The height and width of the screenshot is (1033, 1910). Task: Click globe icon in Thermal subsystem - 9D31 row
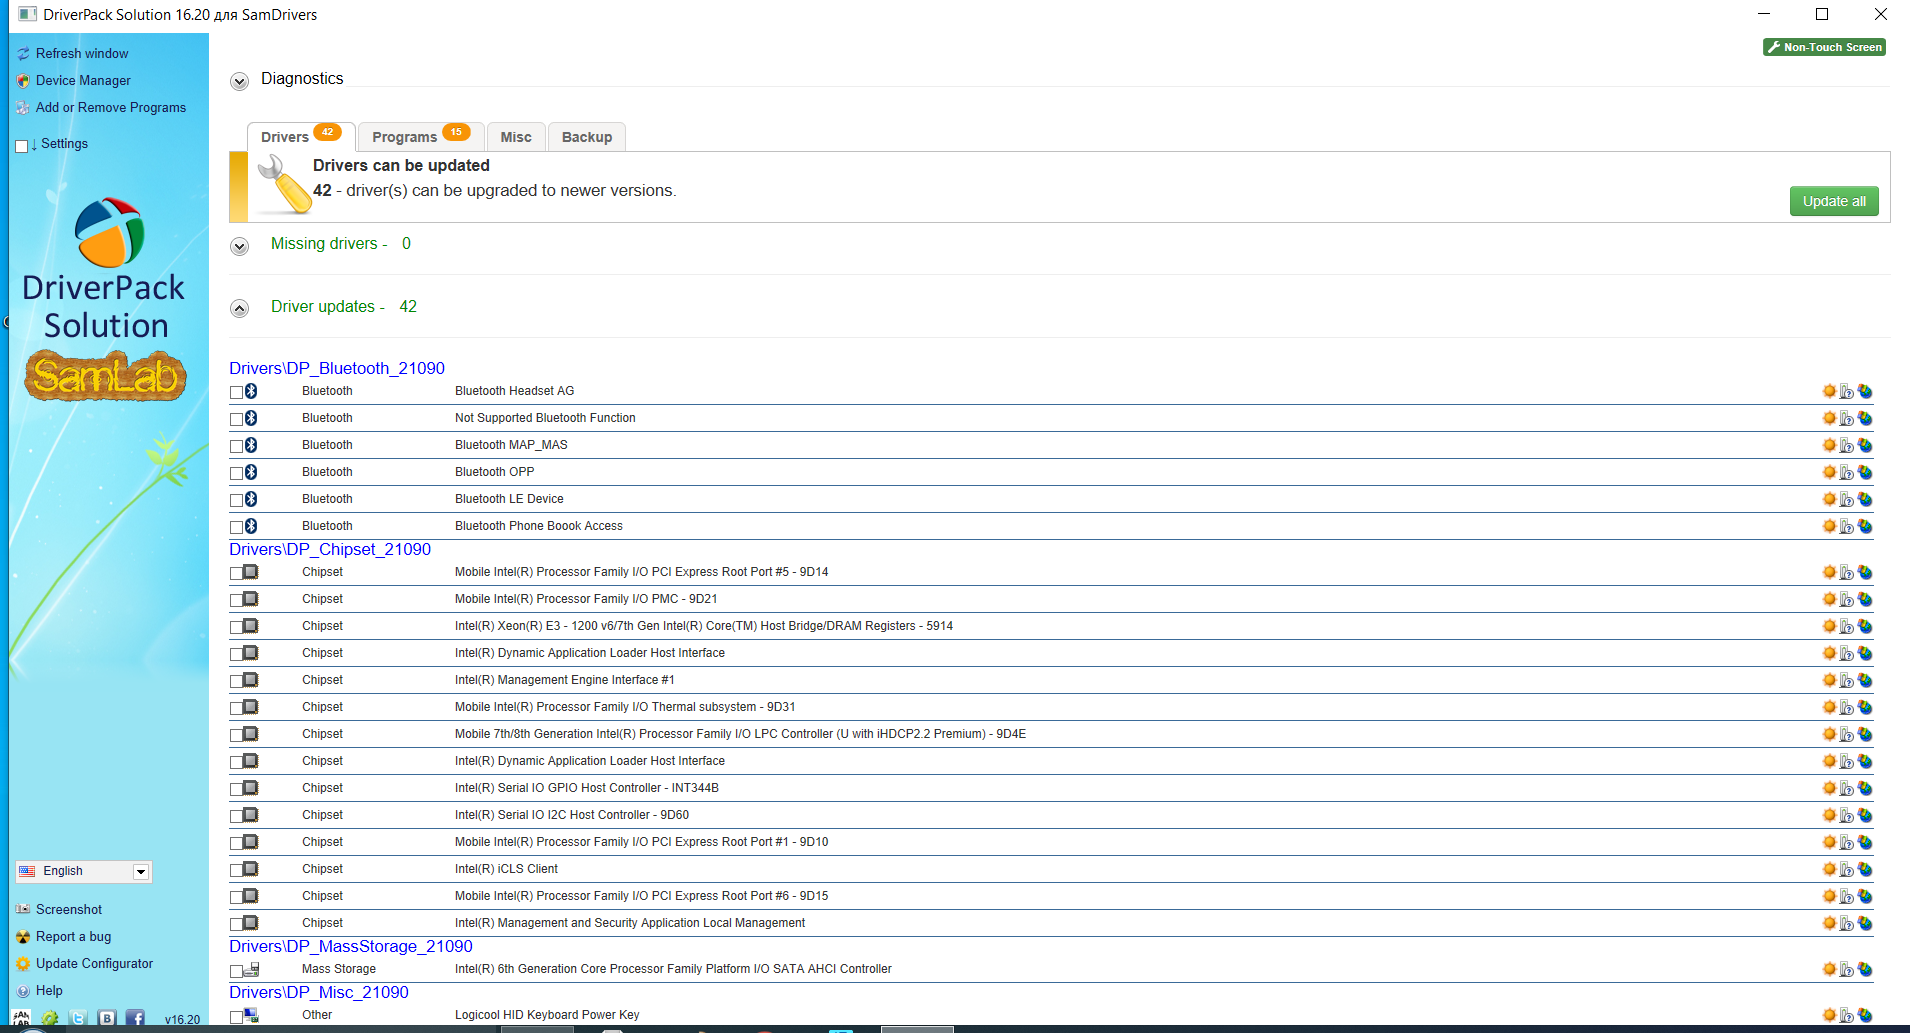[1865, 707]
